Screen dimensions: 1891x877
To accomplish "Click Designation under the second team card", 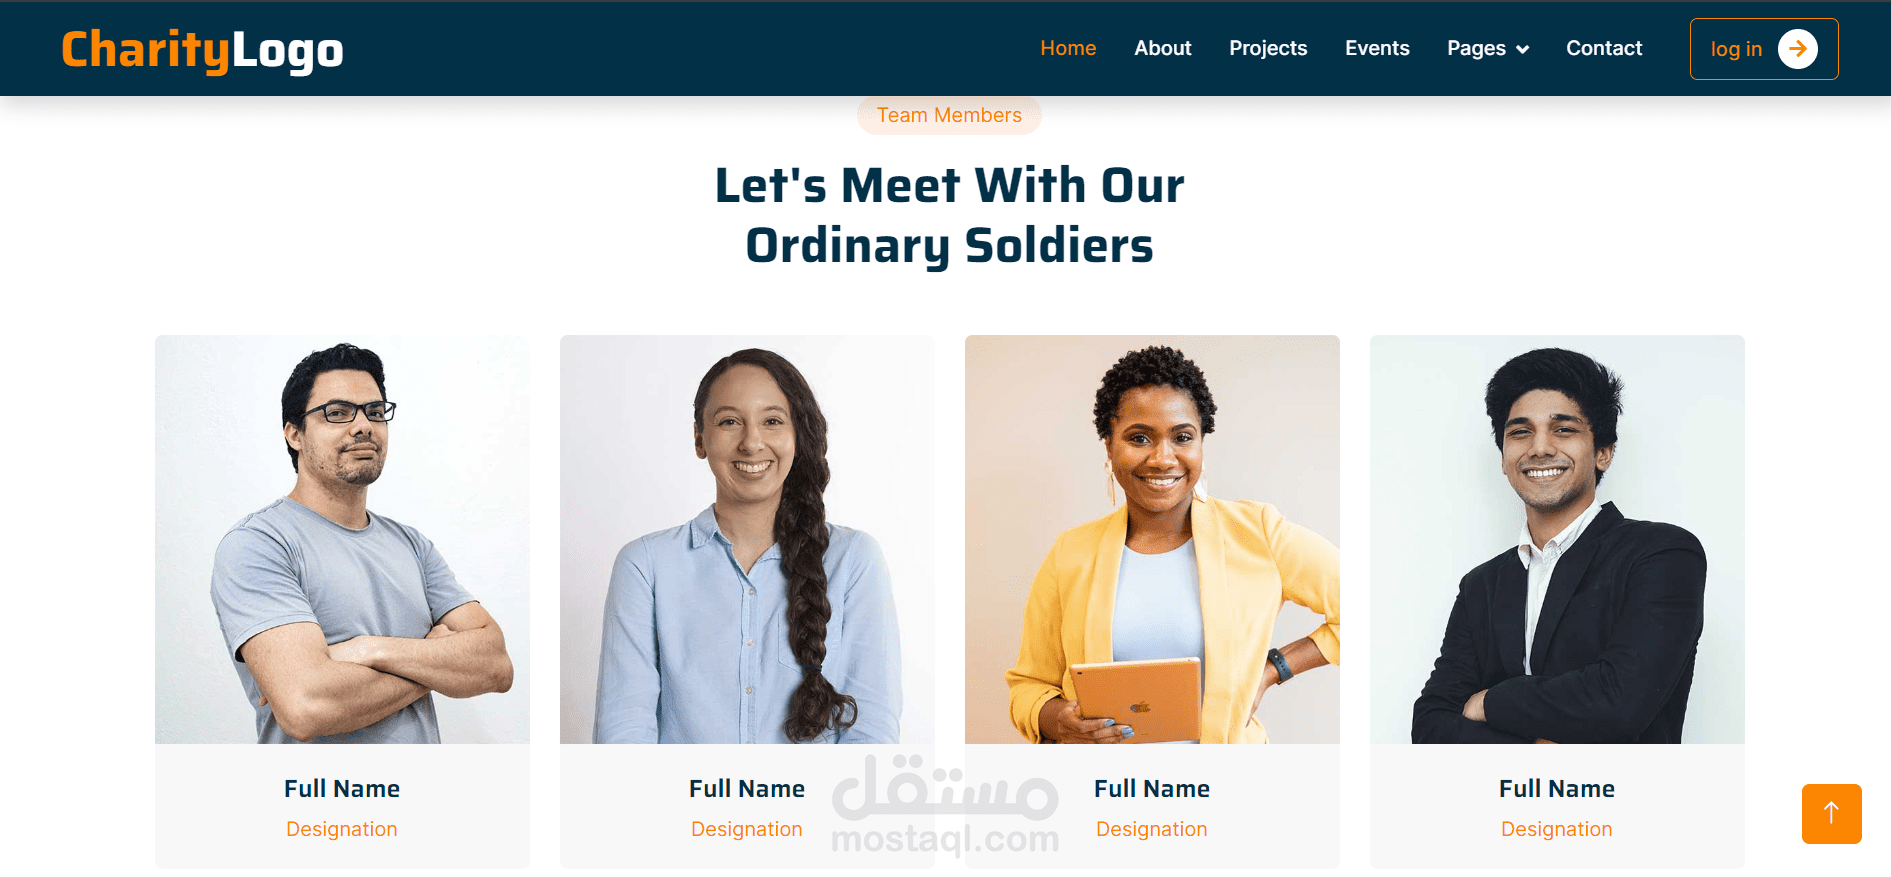I will [747, 829].
